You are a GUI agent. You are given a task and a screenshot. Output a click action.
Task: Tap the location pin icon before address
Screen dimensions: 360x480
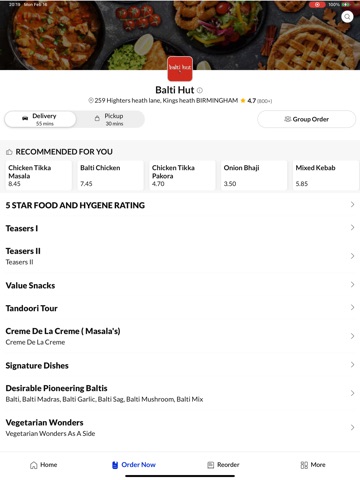pyautogui.click(x=91, y=100)
